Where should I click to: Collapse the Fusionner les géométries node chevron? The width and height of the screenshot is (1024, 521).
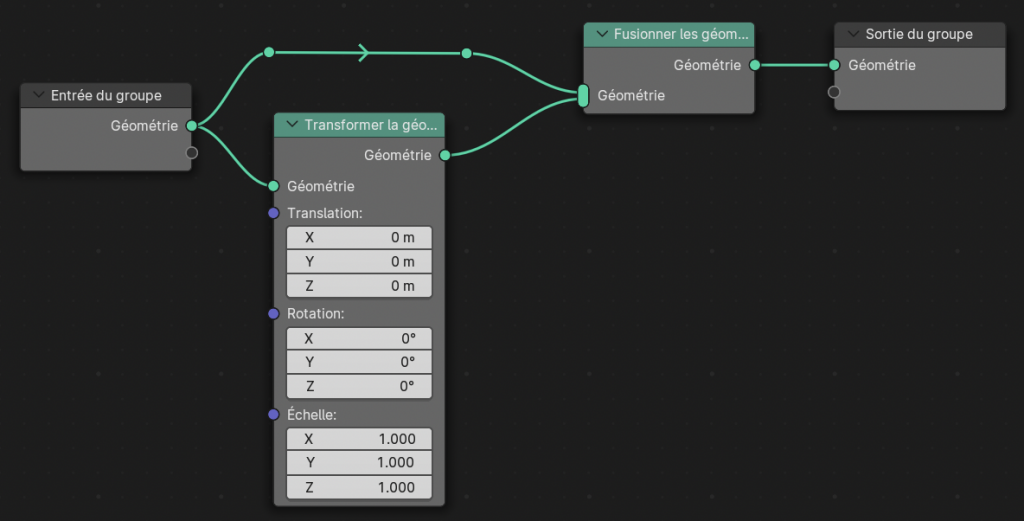click(x=601, y=34)
